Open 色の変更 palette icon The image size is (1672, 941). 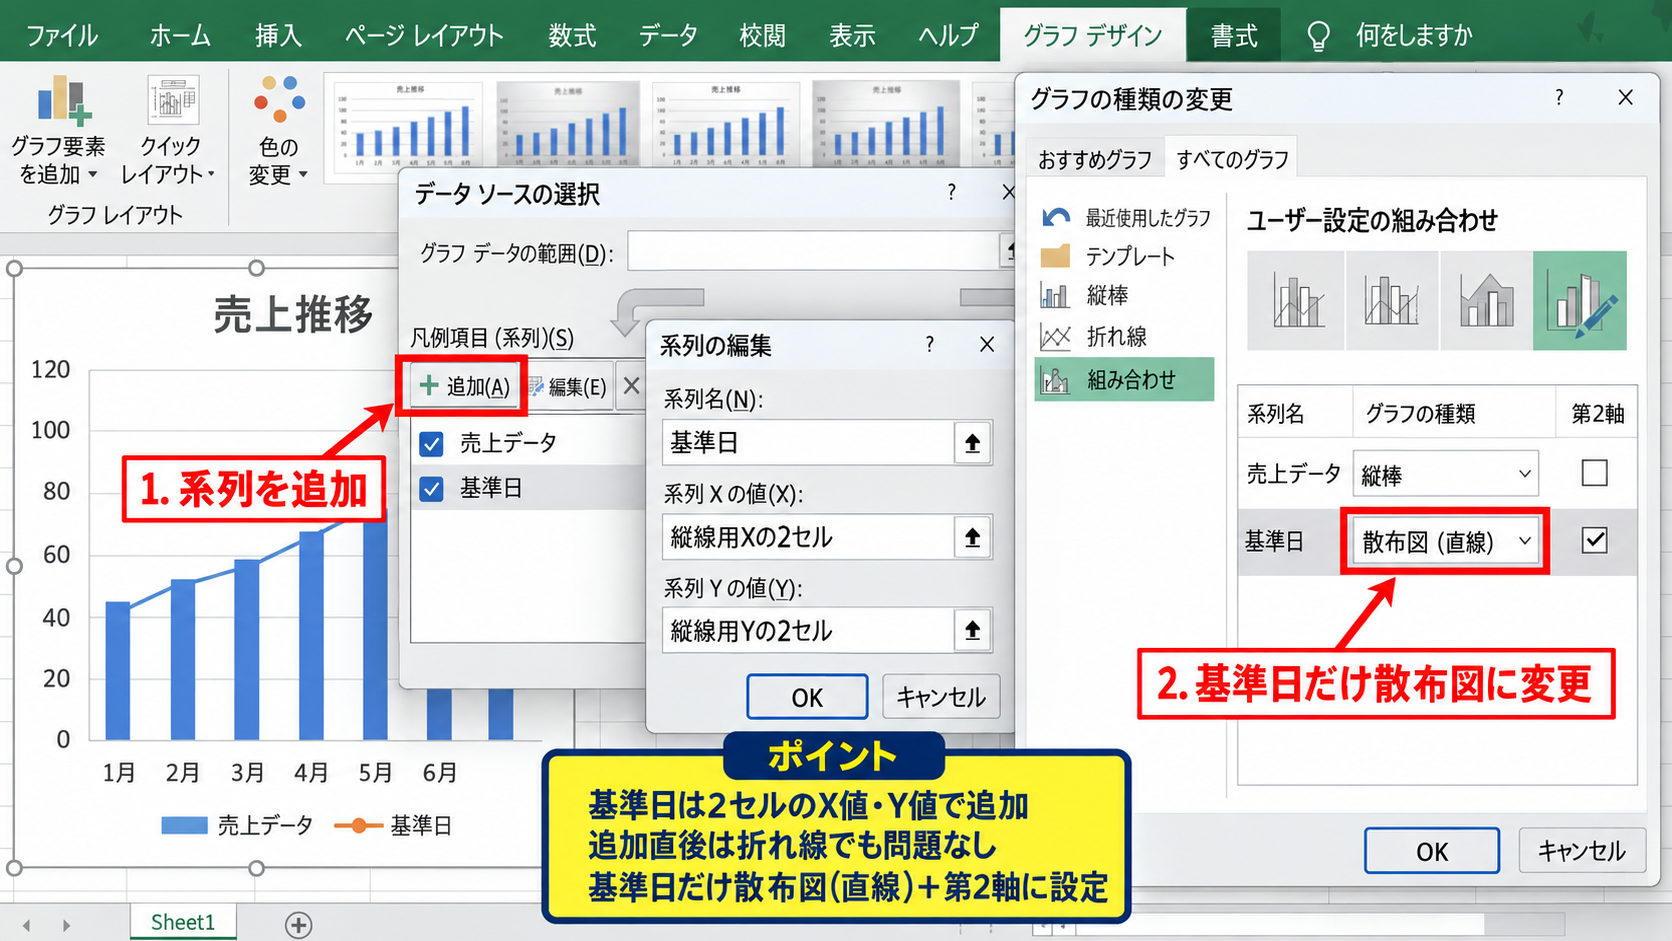pyautogui.click(x=278, y=100)
